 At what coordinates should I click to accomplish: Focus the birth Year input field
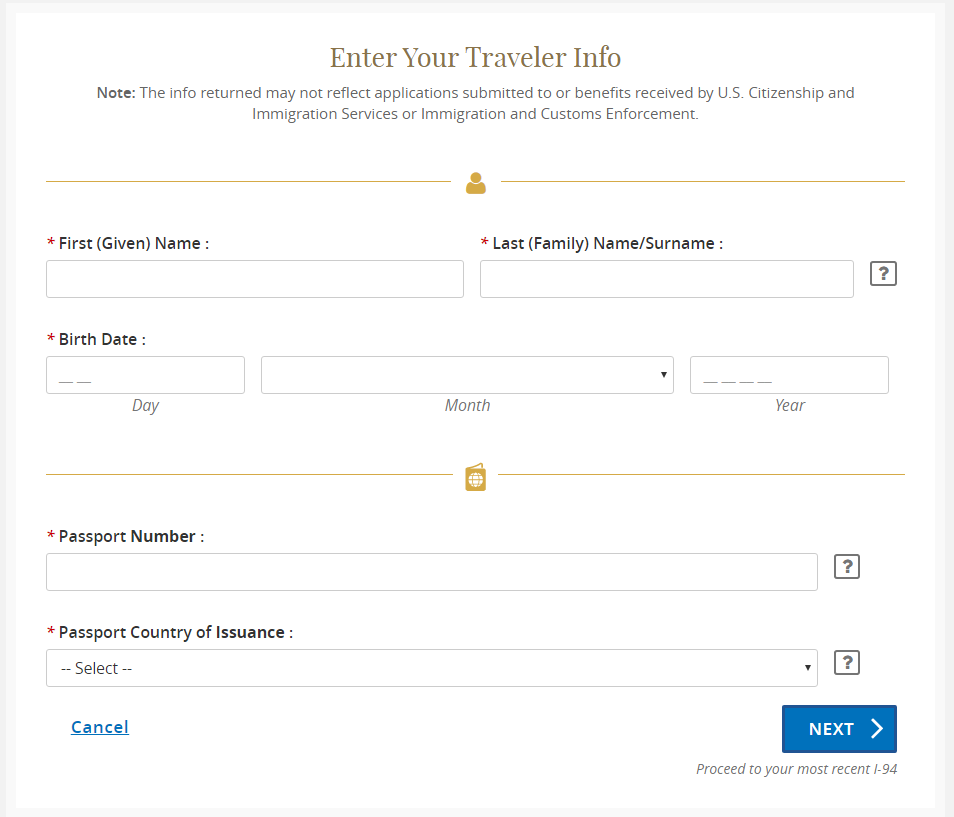789,375
